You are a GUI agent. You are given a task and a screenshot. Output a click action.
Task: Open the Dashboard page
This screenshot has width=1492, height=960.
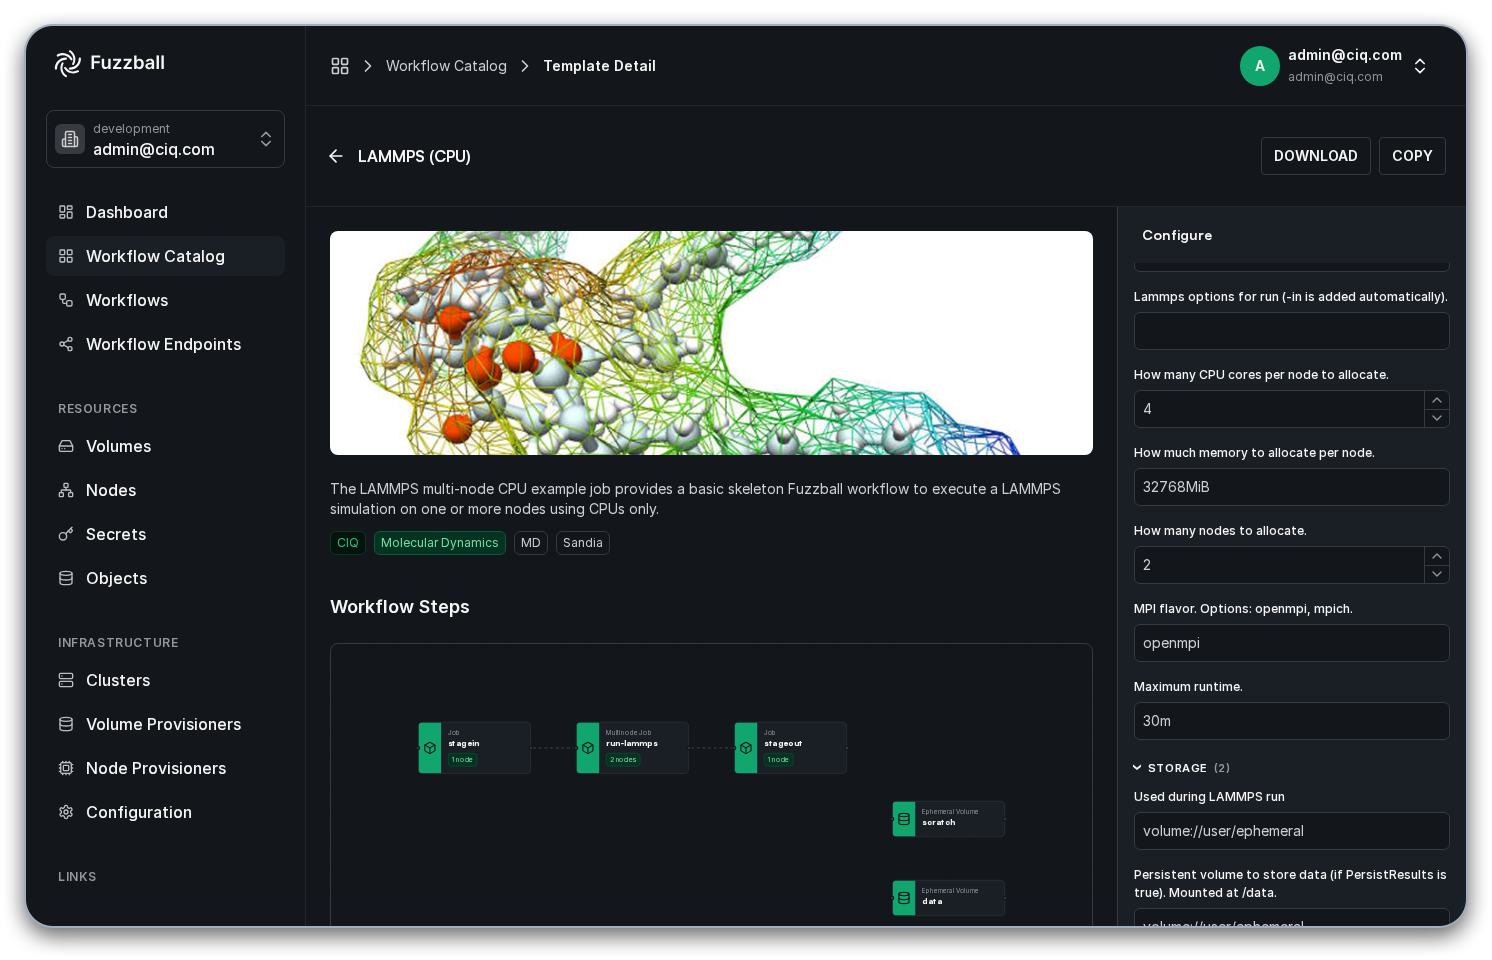pos(165,212)
